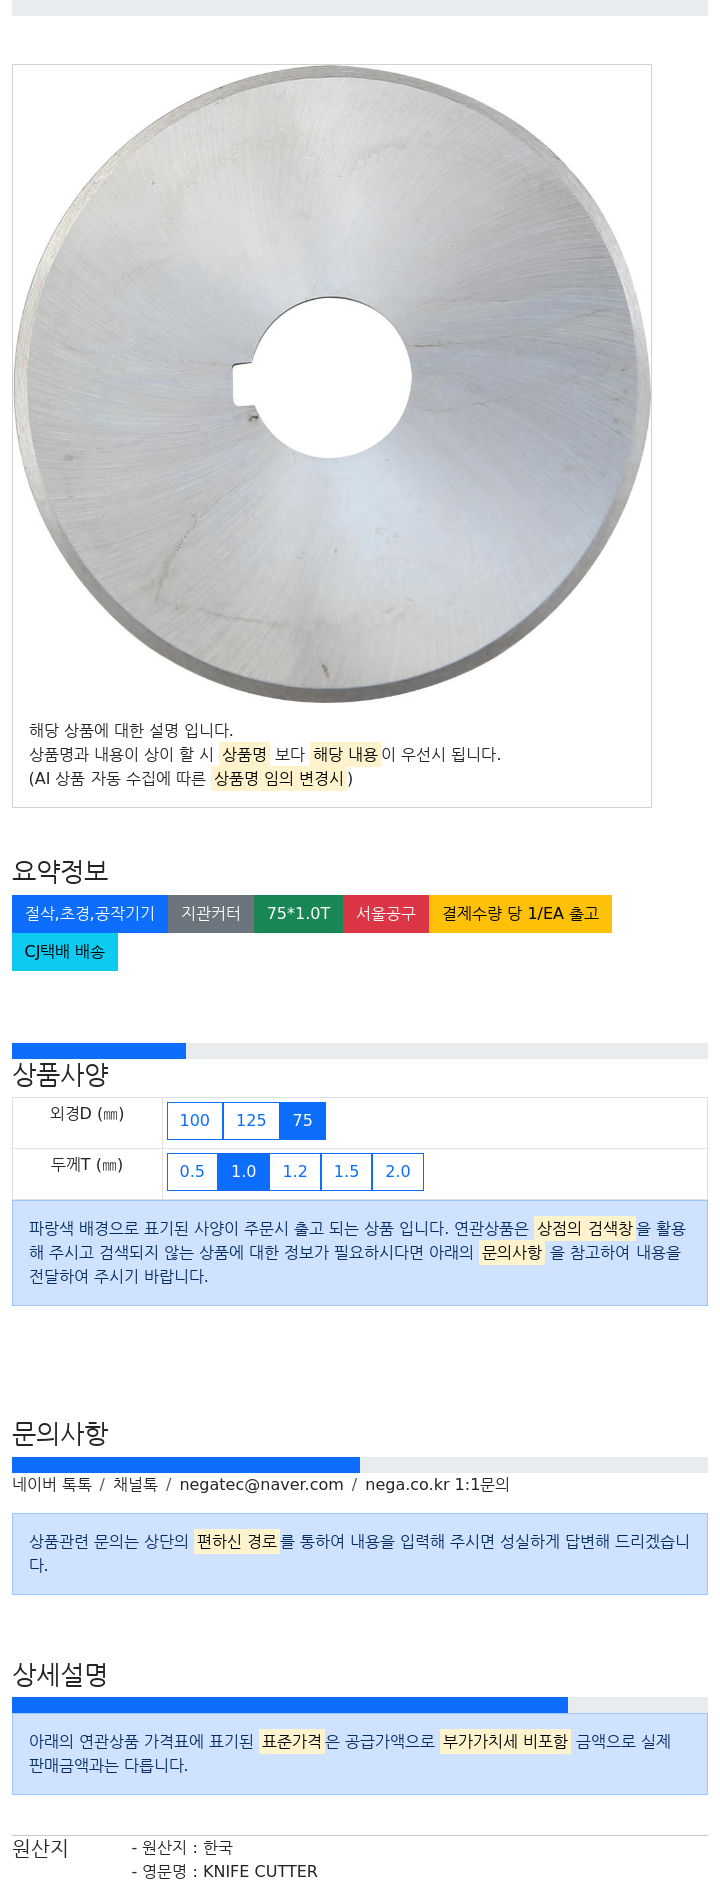Click the circular knife cutter product image
This screenshot has width=720, height=1884.
tap(332, 384)
